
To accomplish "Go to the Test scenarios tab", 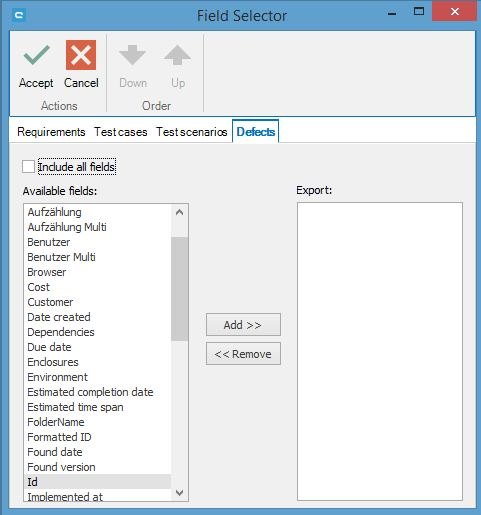I will click(192, 132).
